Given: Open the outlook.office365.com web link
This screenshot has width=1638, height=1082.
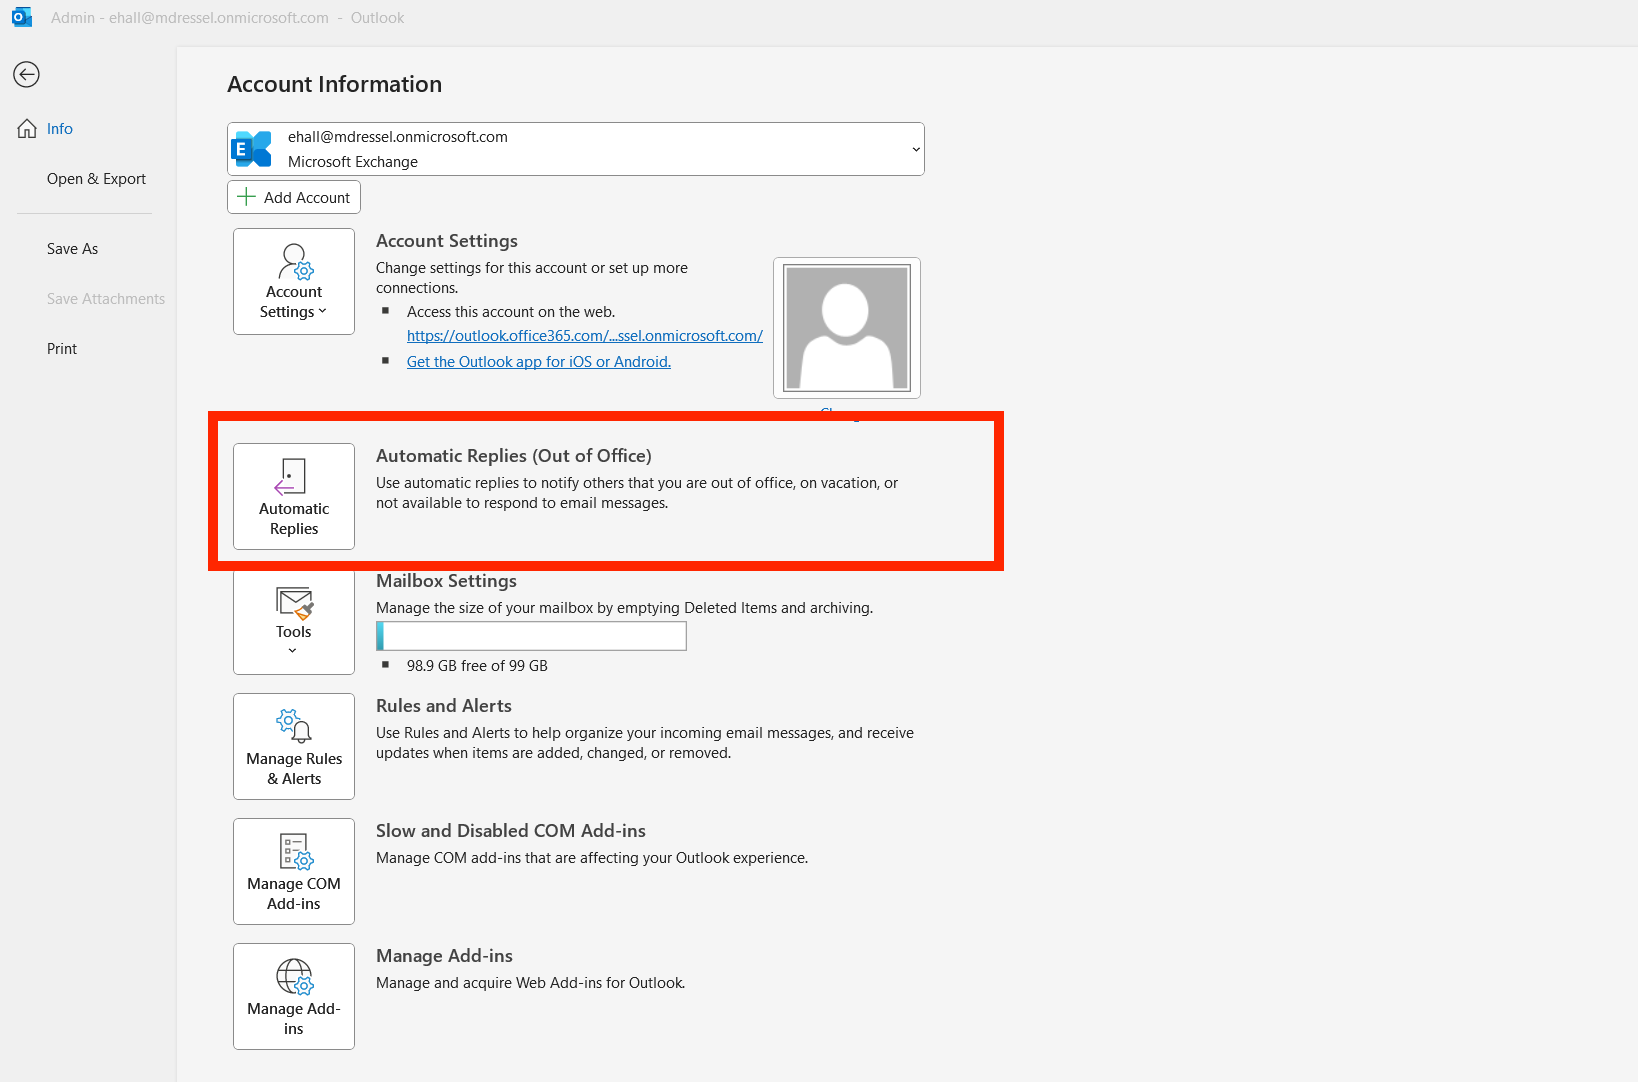Looking at the screenshot, I should coord(584,336).
